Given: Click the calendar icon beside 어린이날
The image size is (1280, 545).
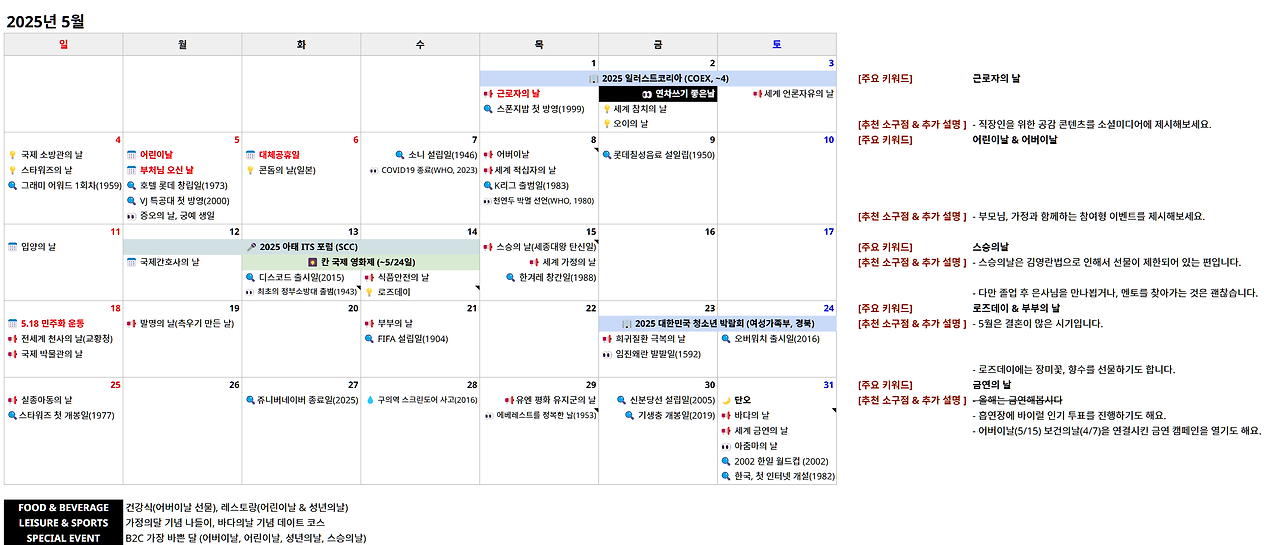Looking at the screenshot, I should 131,155.
